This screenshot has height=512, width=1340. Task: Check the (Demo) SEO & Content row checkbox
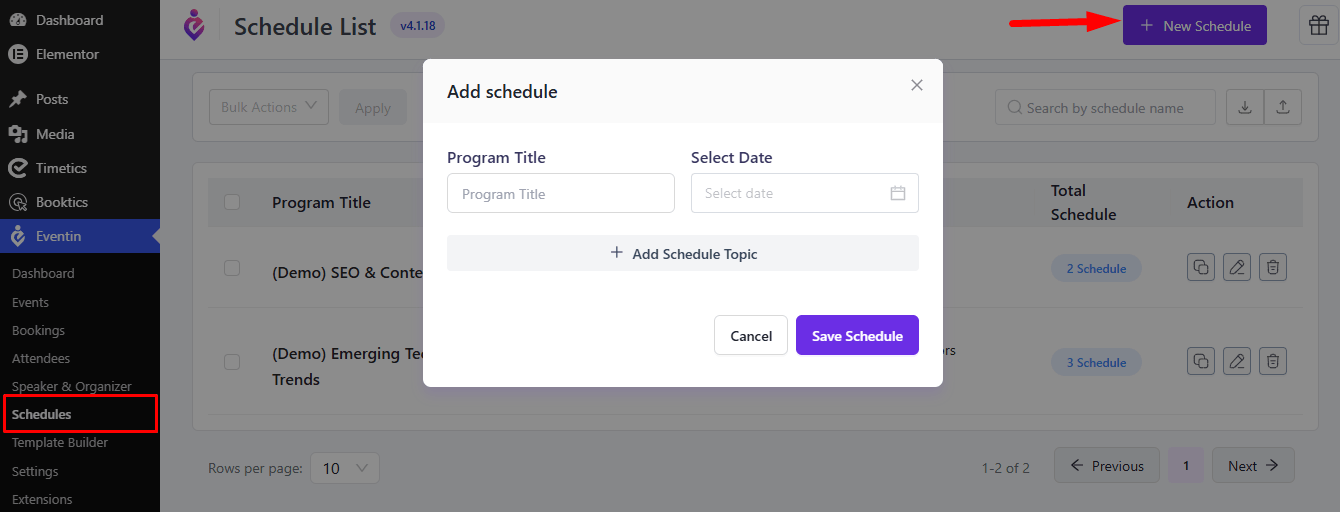[232, 268]
